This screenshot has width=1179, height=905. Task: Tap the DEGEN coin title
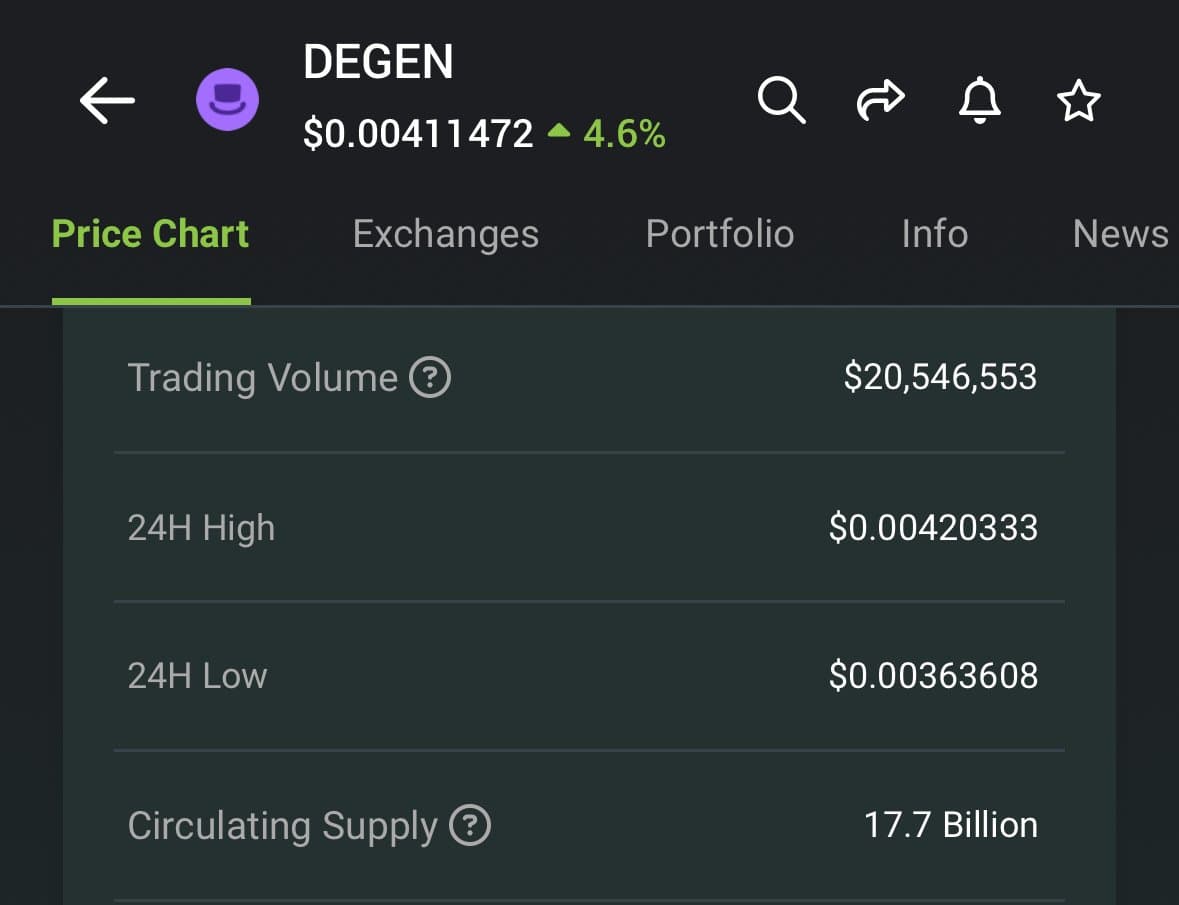(x=378, y=62)
